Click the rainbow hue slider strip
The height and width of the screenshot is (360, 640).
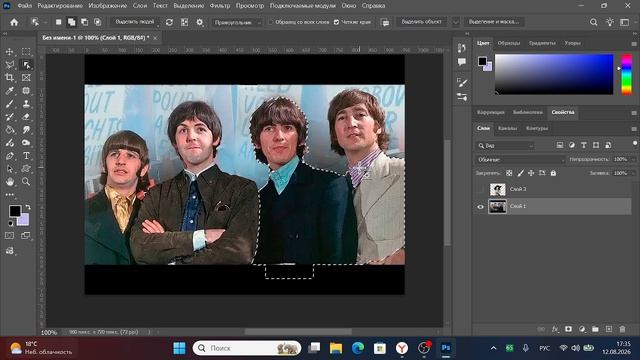pos(627,75)
